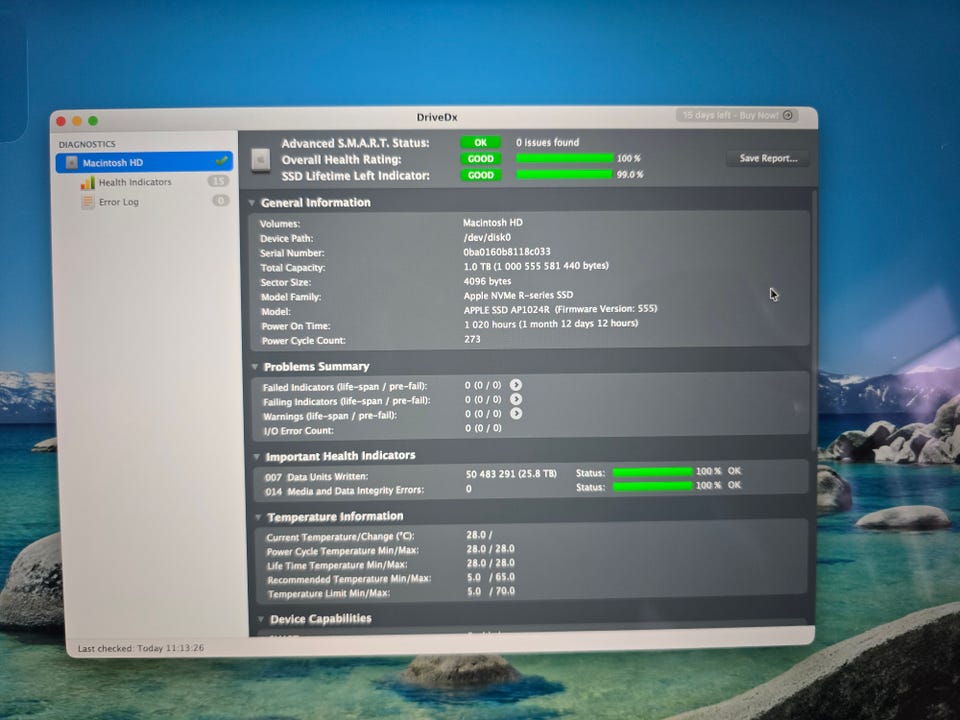This screenshot has width=960, height=720.
Task: Click the green OK status badge
Action: (481, 143)
